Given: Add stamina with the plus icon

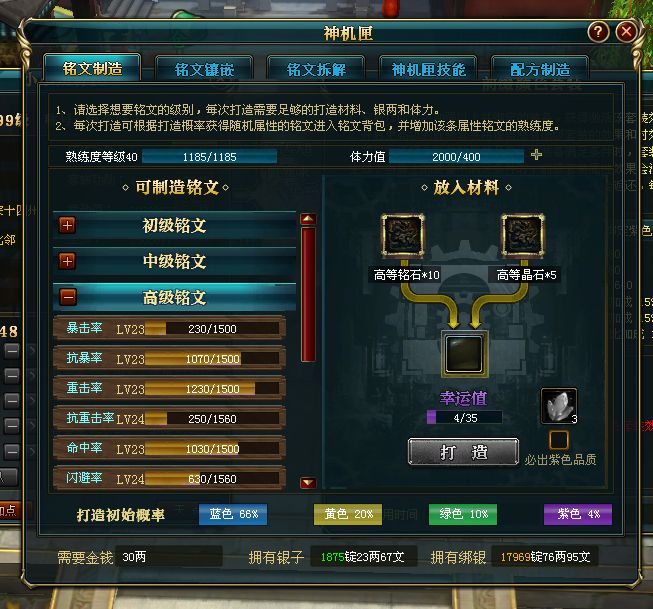Looking at the screenshot, I should click(x=536, y=155).
